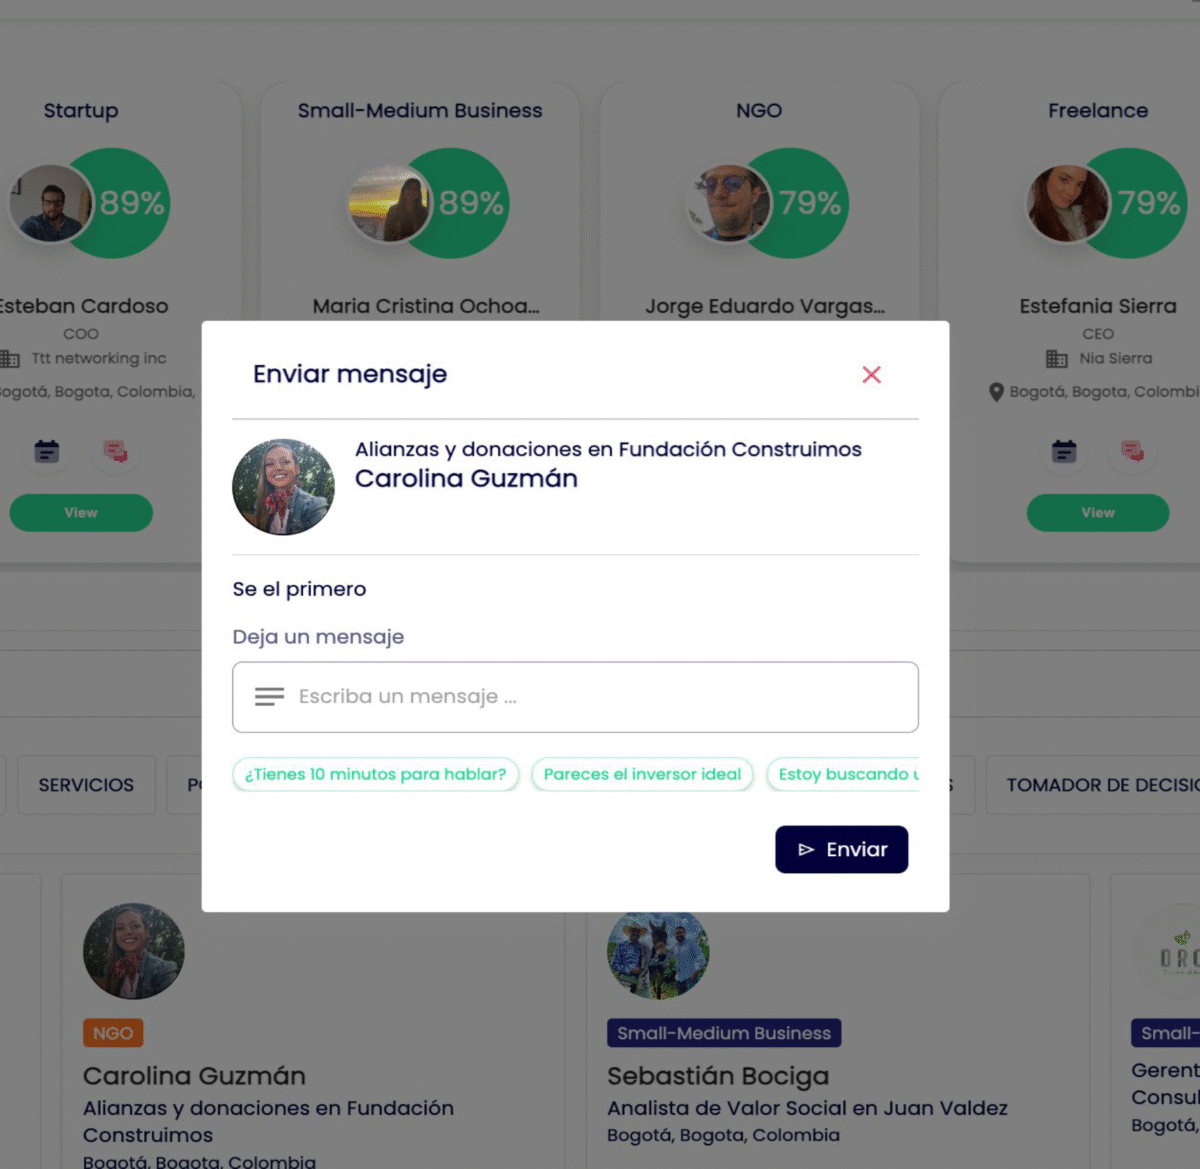Click Carolina Guzmán's name in the bottom card
Screen dimensions: 1200x1169
[x=194, y=1076]
